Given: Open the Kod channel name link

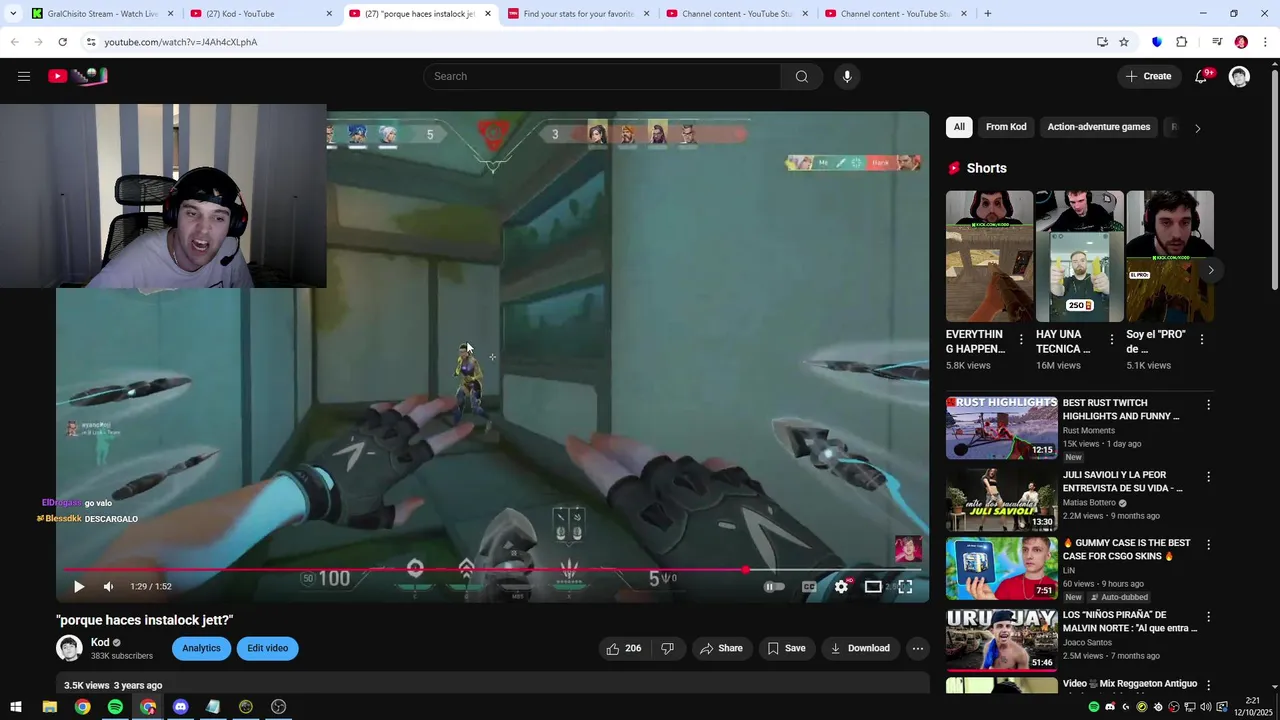Looking at the screenshot, I should coord(100,643).
